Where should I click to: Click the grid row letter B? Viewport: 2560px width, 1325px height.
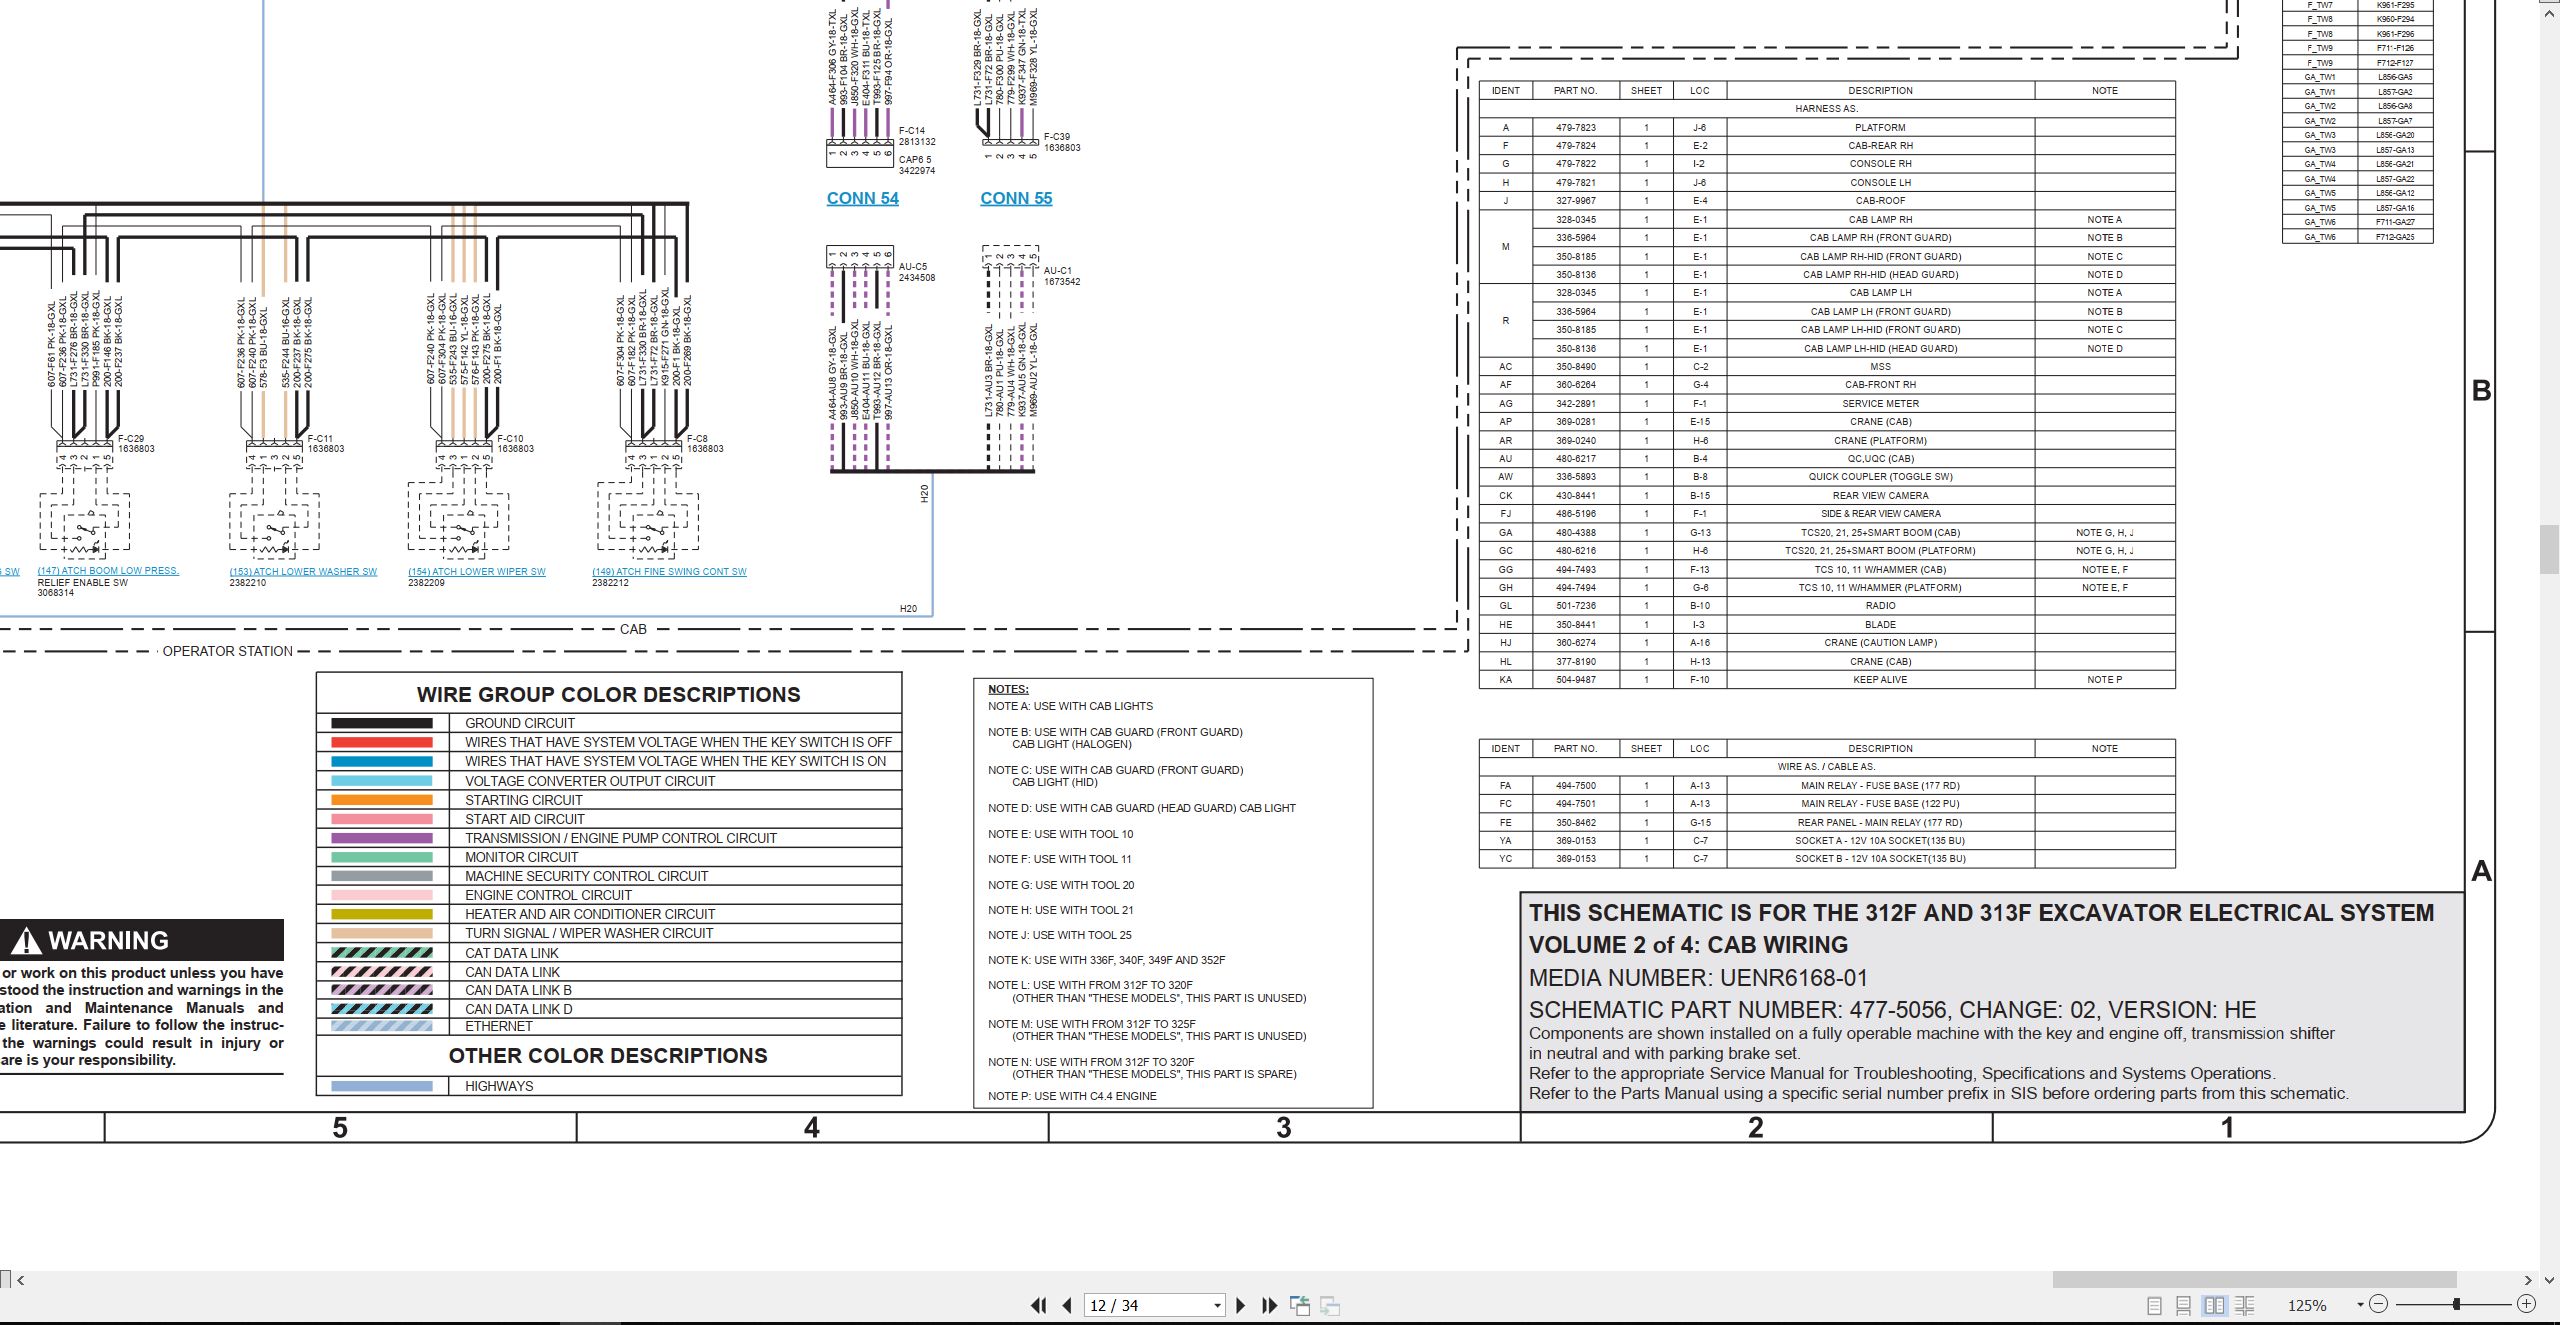click(x=2481, y=391)
